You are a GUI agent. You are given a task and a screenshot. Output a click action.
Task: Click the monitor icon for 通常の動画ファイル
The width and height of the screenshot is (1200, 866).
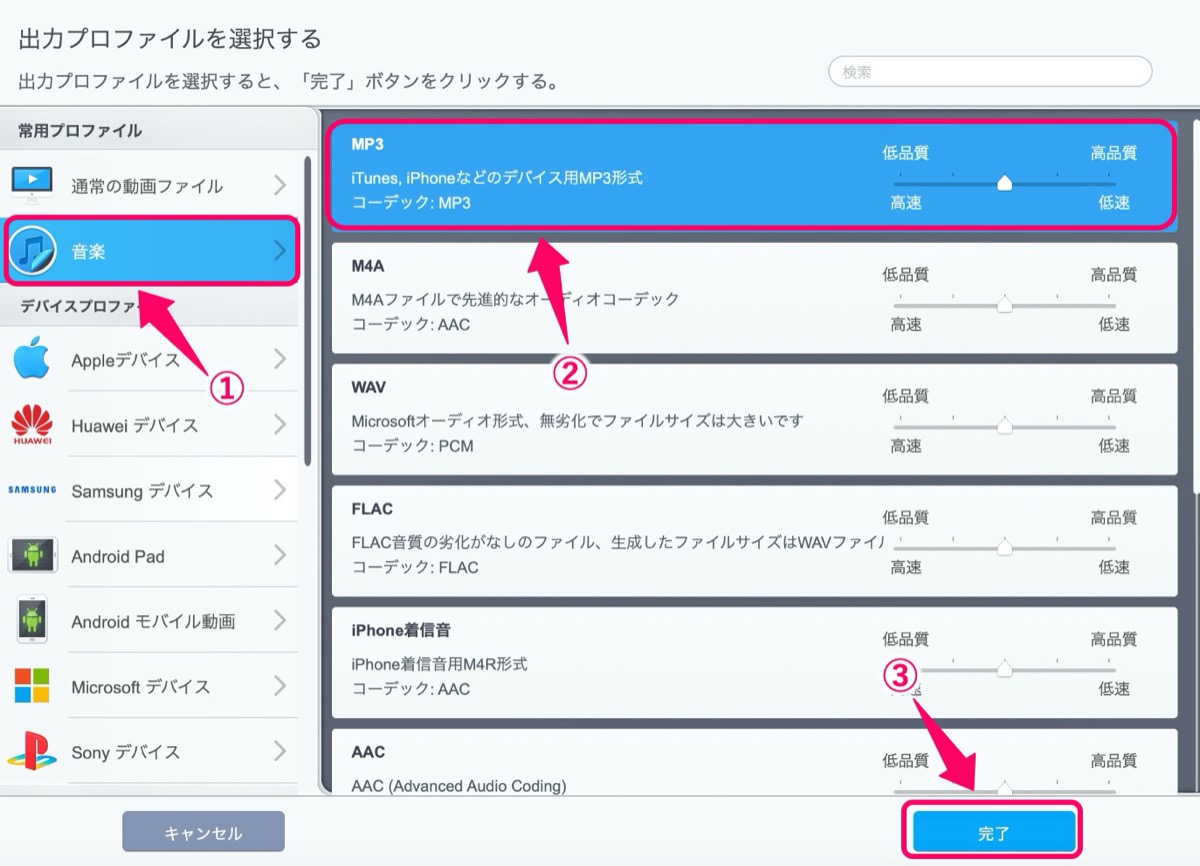tap(32, 184)
